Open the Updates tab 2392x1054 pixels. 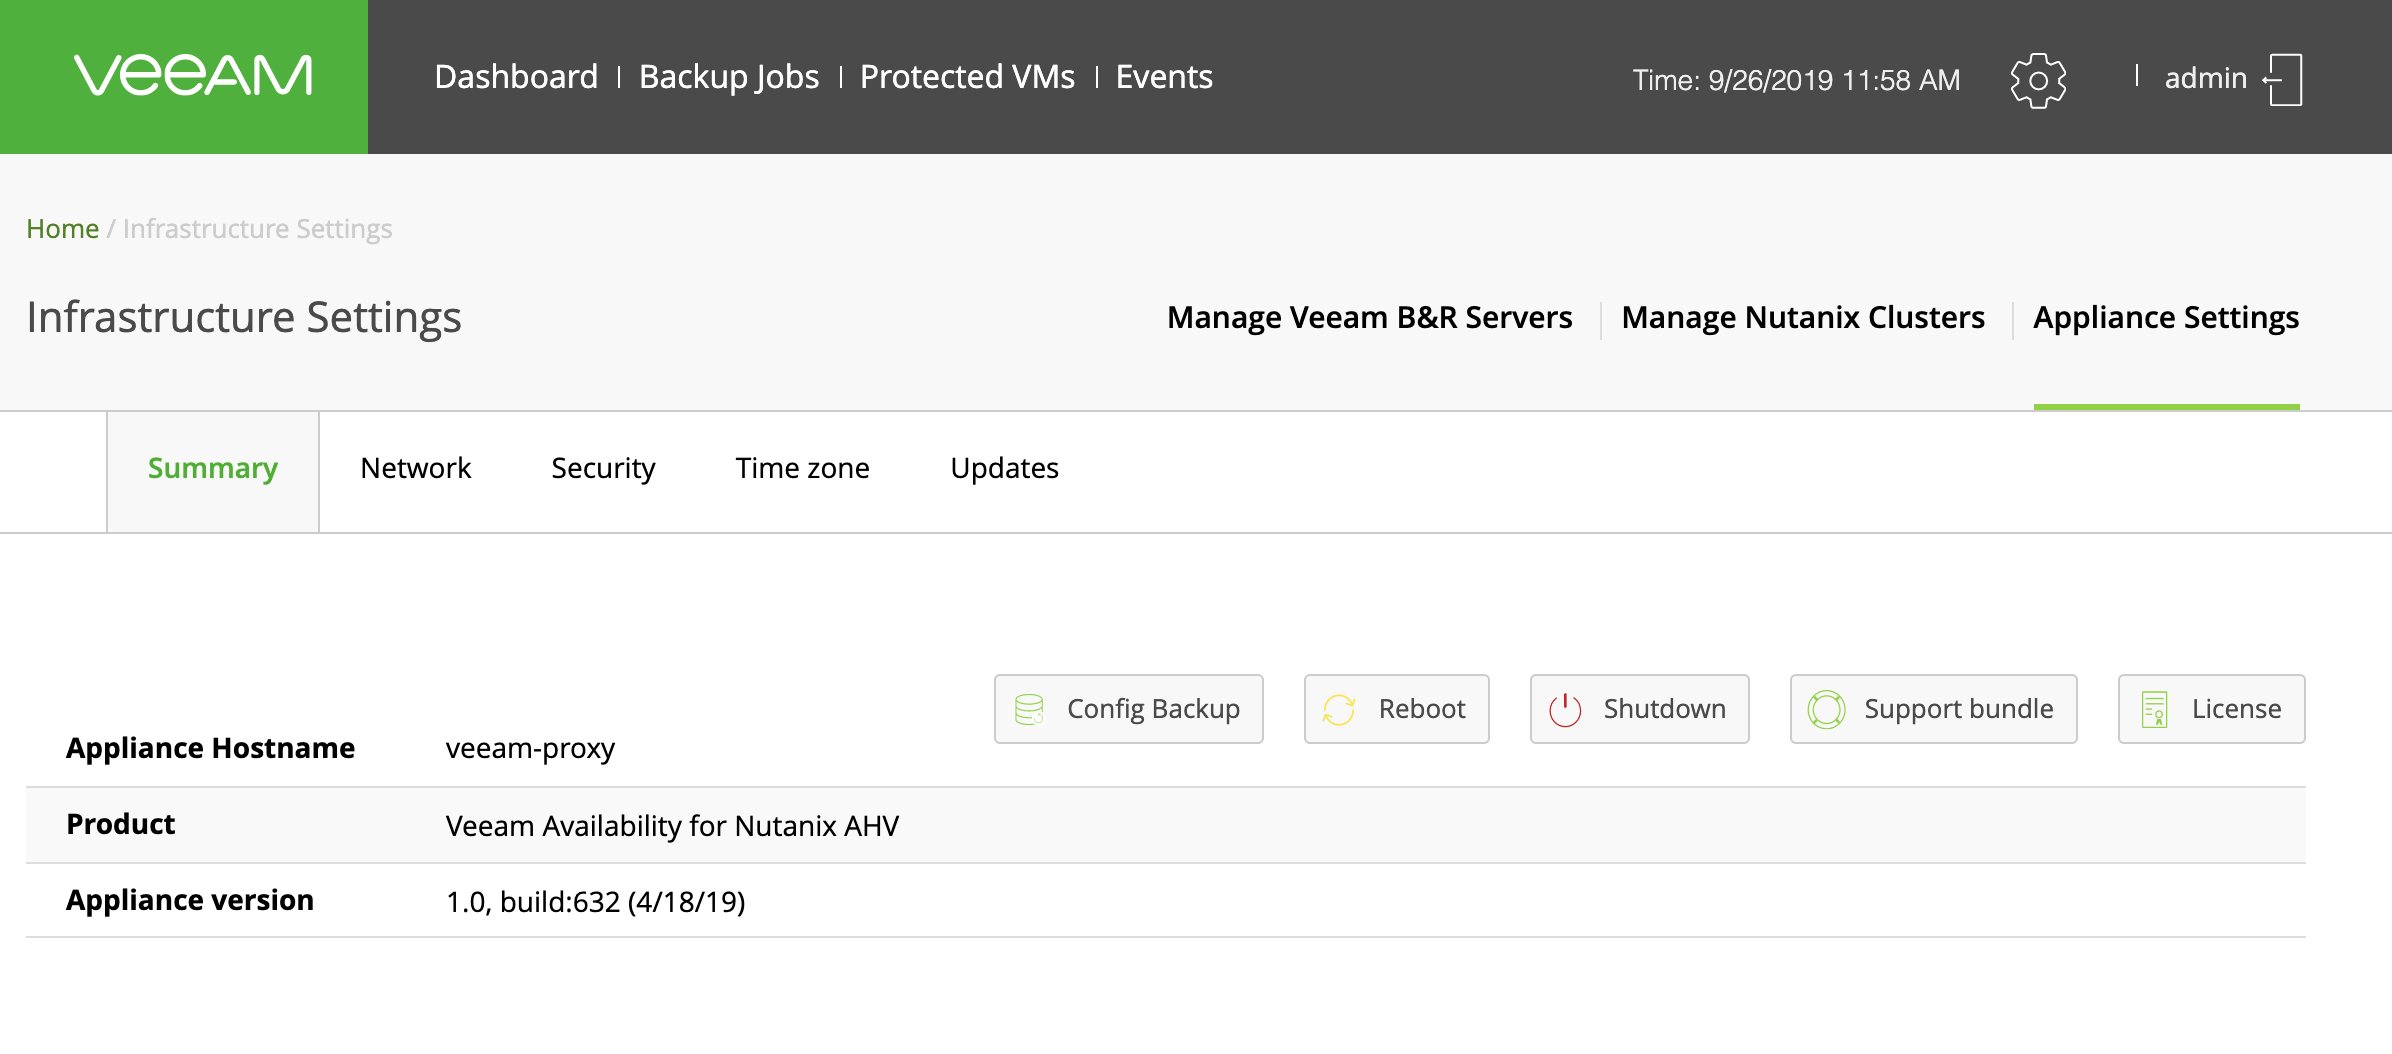tap(1004, 468)
